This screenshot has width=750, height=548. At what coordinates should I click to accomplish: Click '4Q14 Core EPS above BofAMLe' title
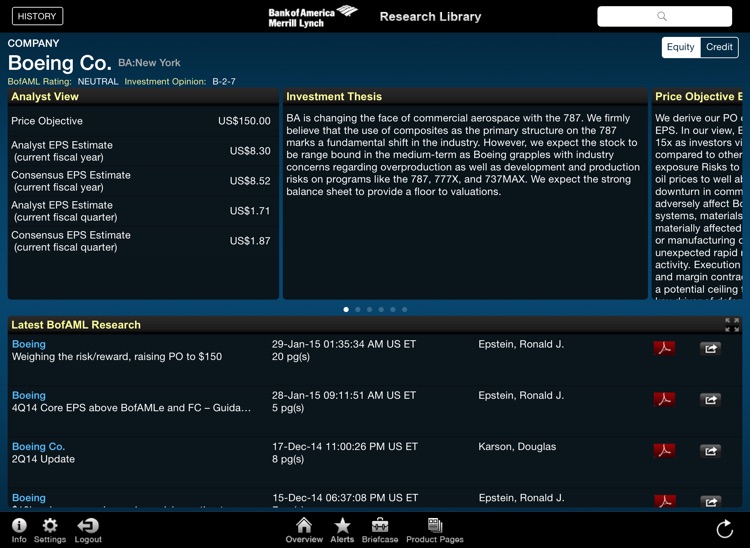coord(131,408)
